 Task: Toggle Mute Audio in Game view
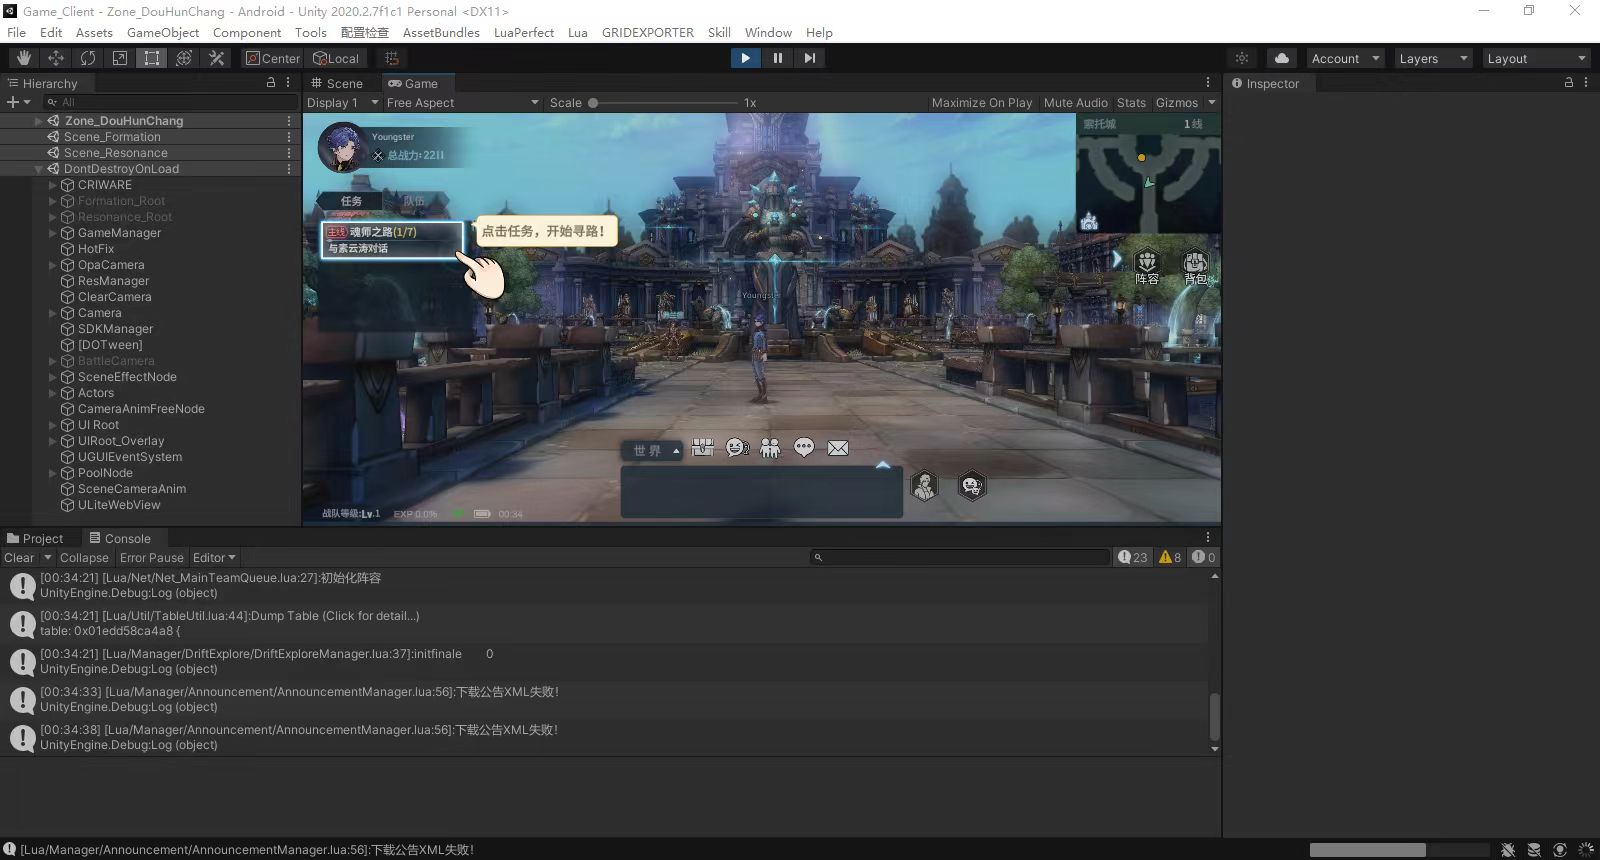coord(1075,102)
